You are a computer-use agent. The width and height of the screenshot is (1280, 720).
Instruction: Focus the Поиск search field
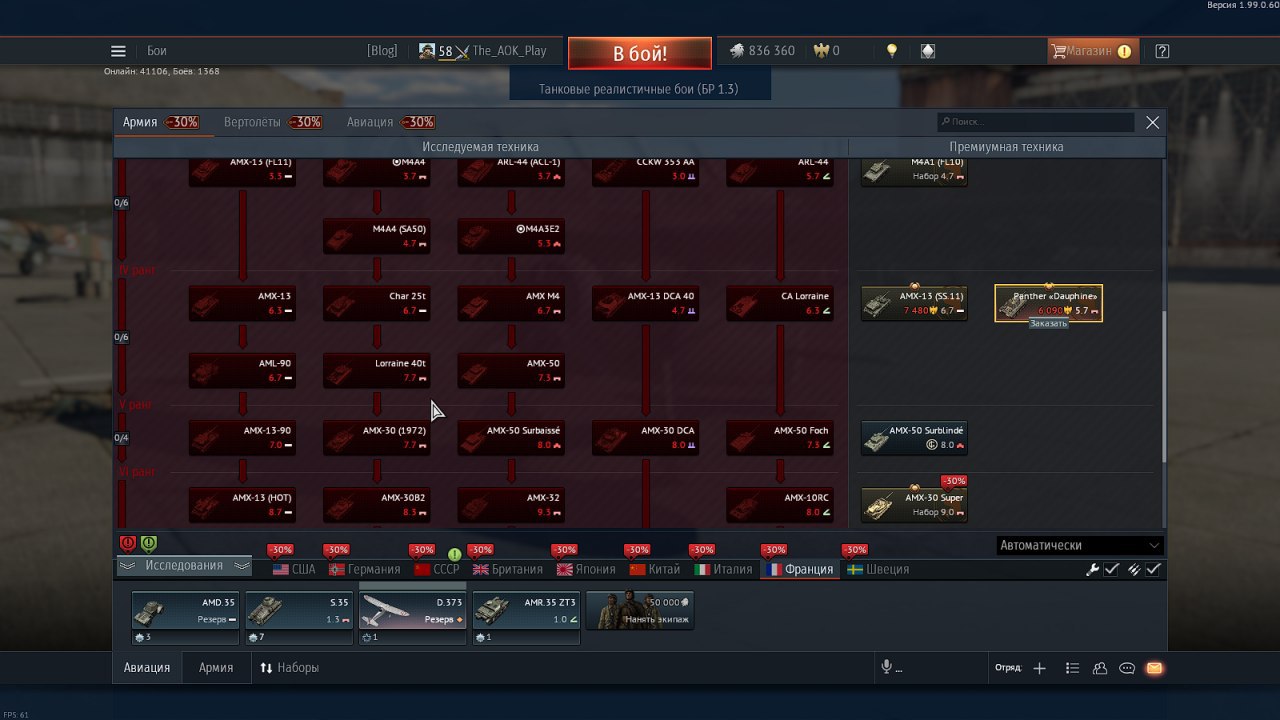tap(1036, 122)
